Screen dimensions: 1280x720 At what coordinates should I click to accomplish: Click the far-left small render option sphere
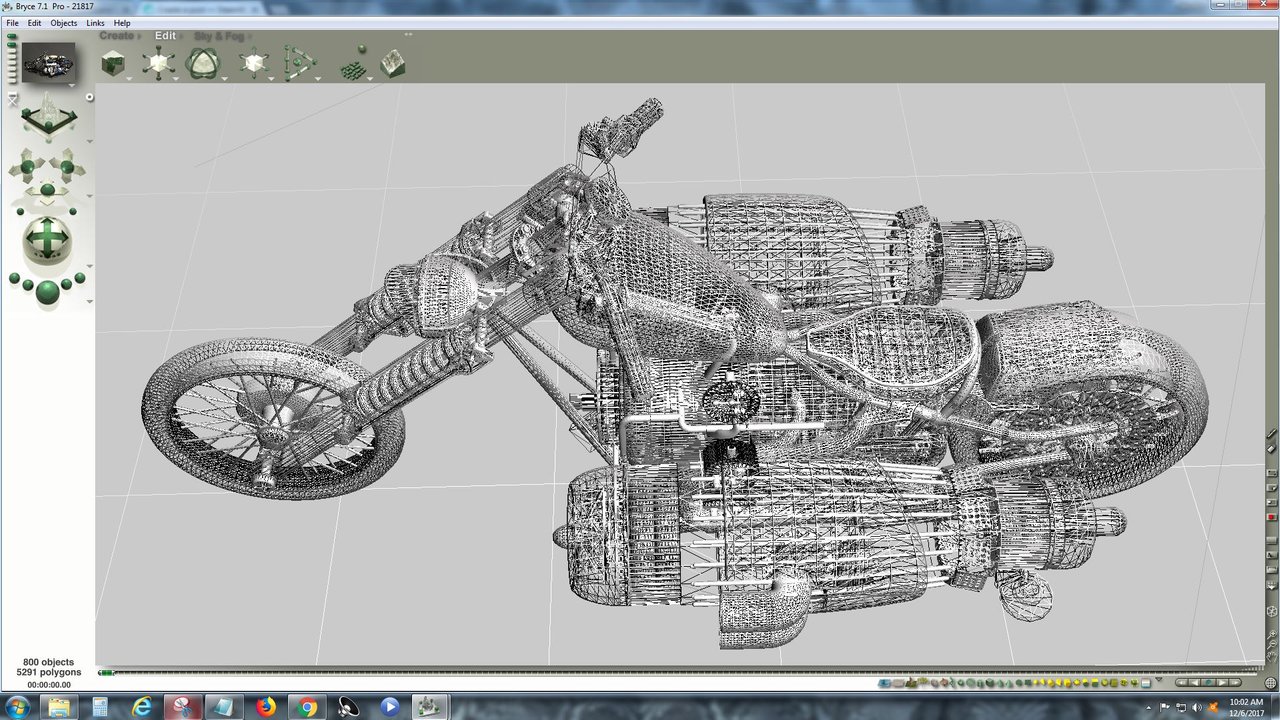pyautogui.click(x=15, y=278)
